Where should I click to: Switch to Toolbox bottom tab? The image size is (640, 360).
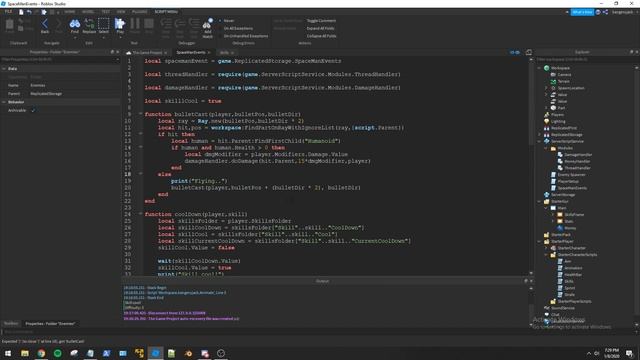[x=11, y=324]
